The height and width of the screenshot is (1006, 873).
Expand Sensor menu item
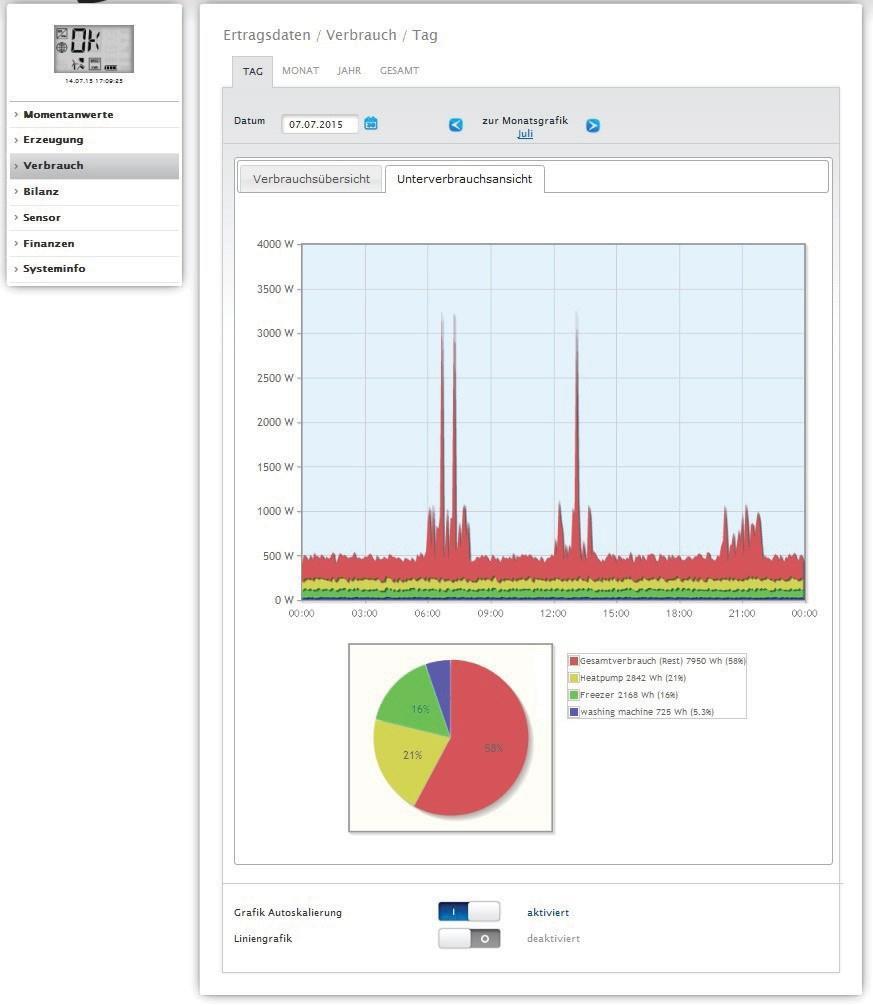pos(94,217)
